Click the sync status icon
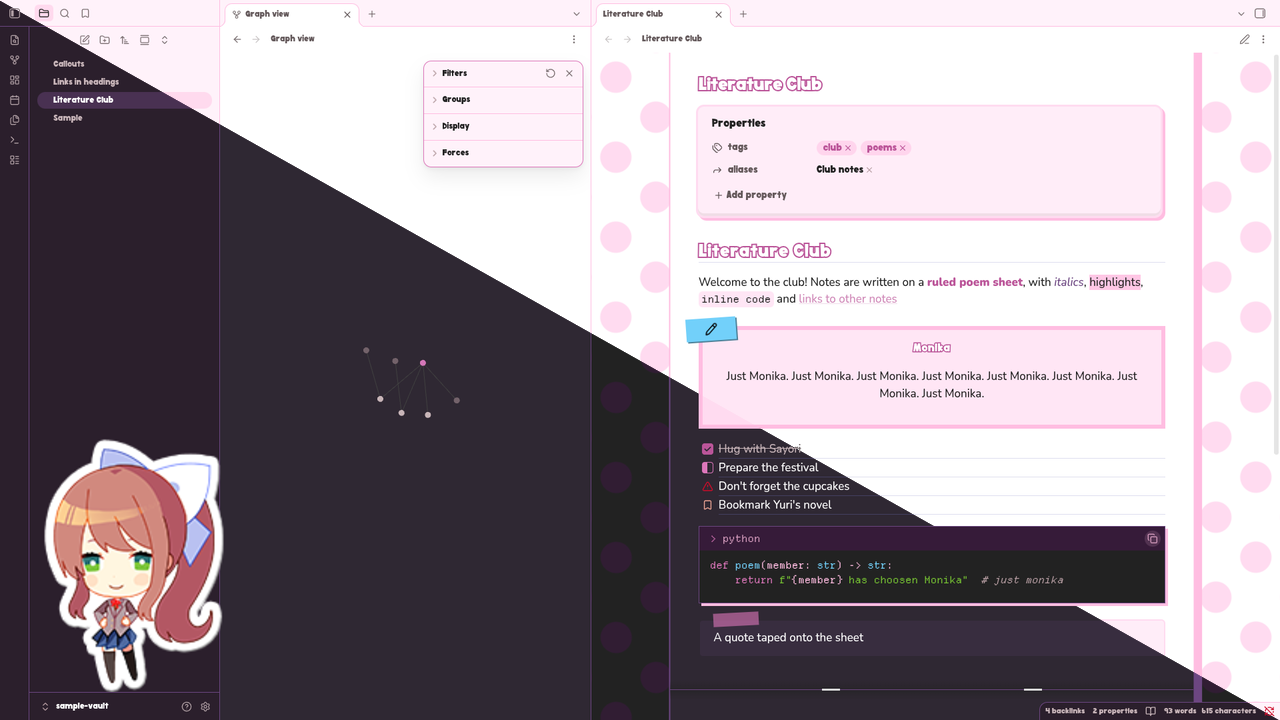This screenshot has height=720, width=1280. [1269, 711]
